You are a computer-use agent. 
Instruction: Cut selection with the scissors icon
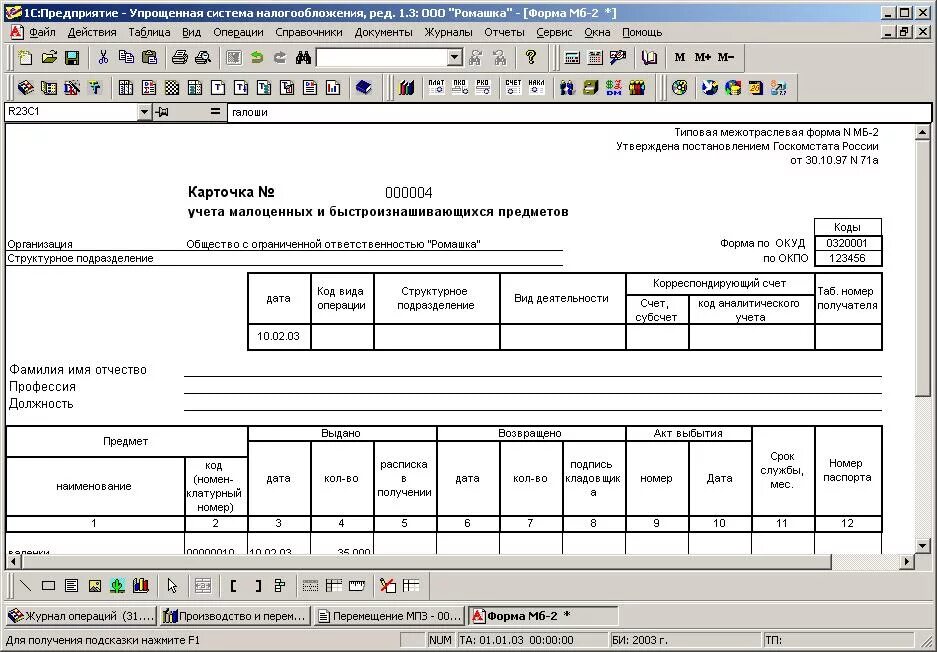coord(103,57)
